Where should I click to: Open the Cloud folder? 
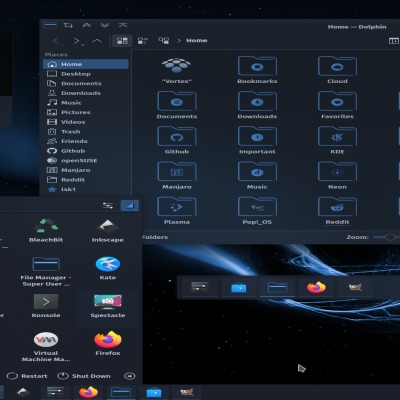tap(337, 70)
